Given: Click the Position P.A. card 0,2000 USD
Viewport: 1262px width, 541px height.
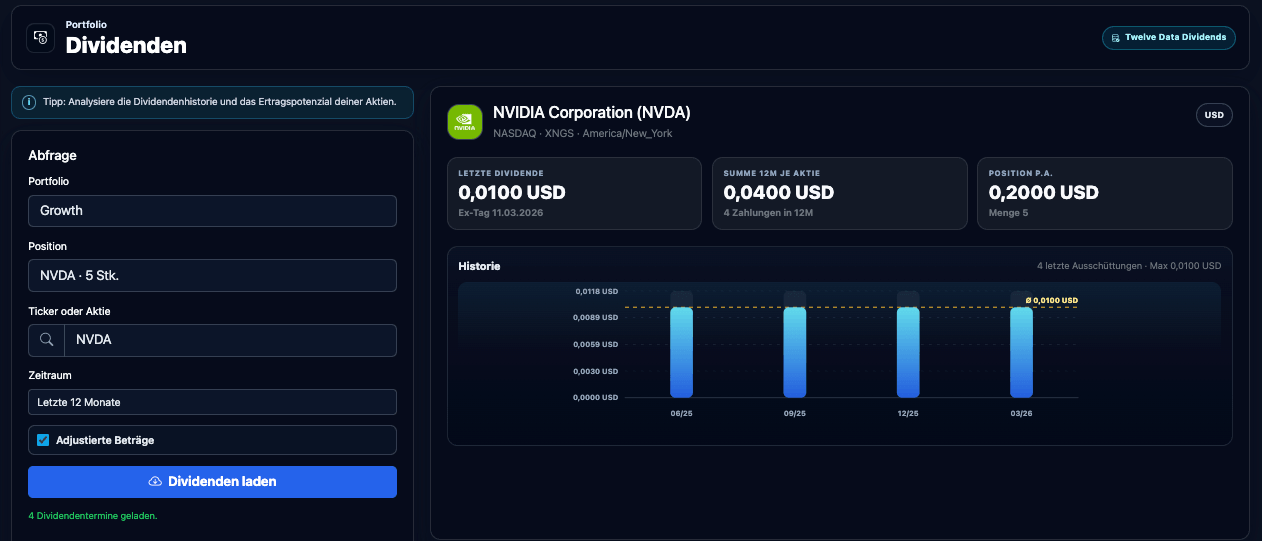Looking at the screenshot, I should (x=1105, y=193).
